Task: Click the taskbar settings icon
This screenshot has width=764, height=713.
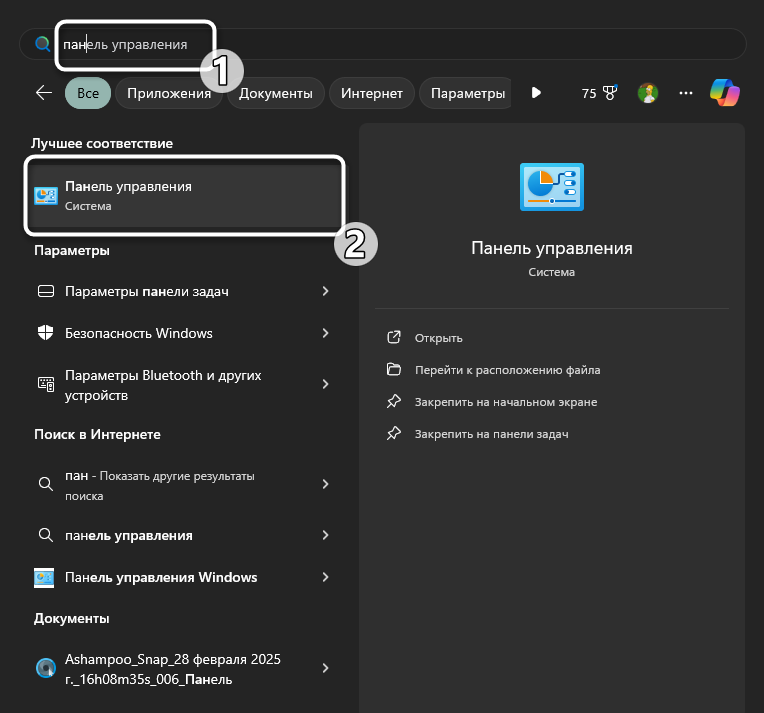Action: point(46,291)
